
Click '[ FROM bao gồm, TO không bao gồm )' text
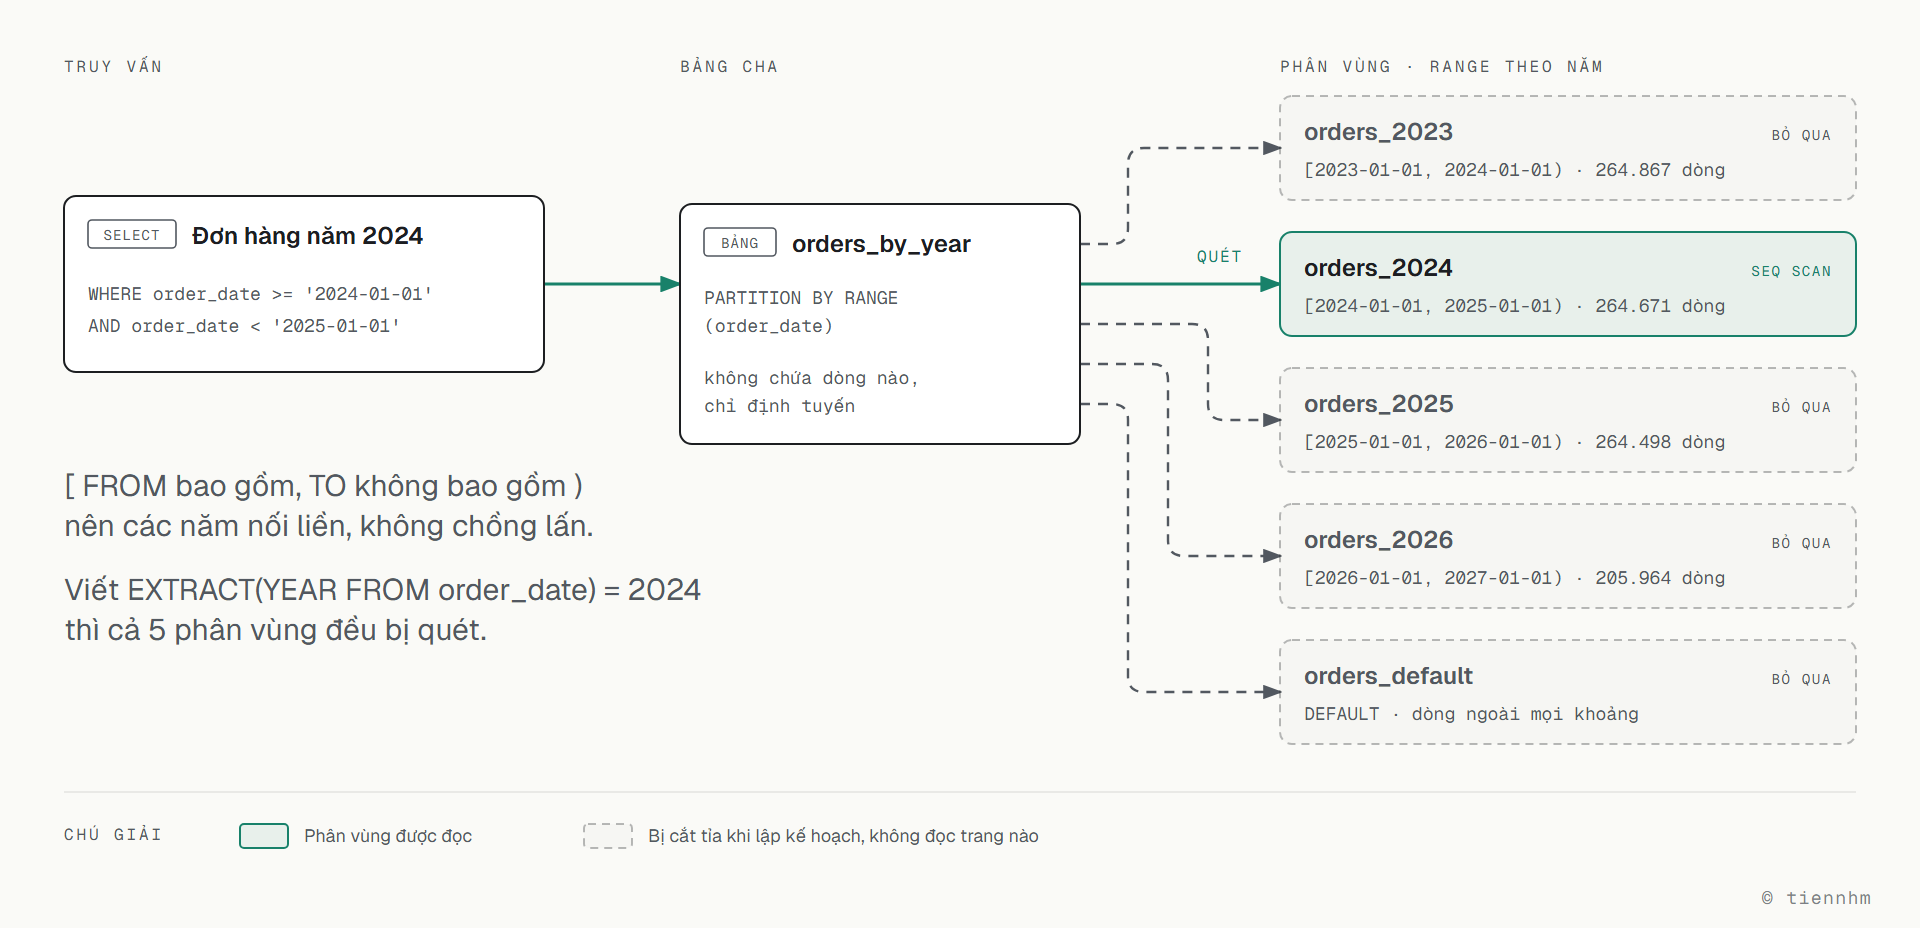[323, 486]
